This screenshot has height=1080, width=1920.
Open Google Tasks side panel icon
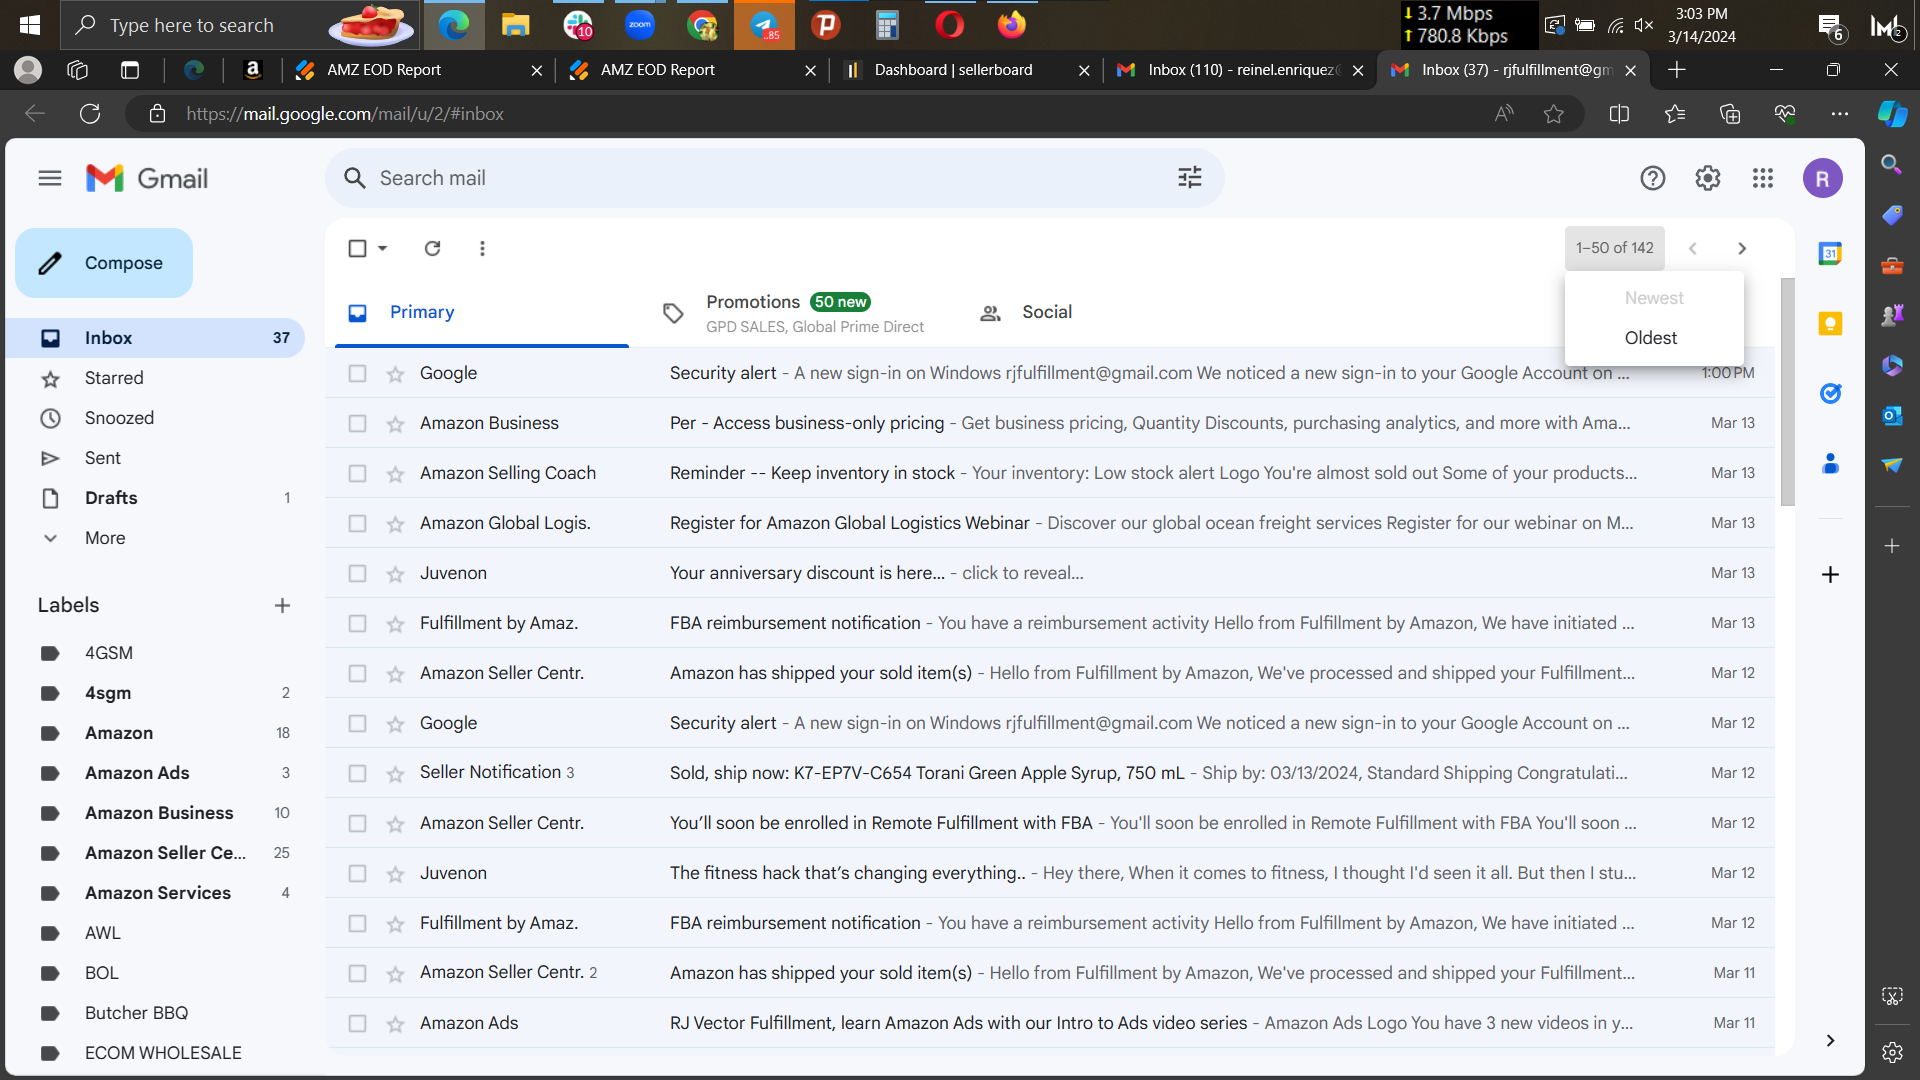click(1830, 393)
